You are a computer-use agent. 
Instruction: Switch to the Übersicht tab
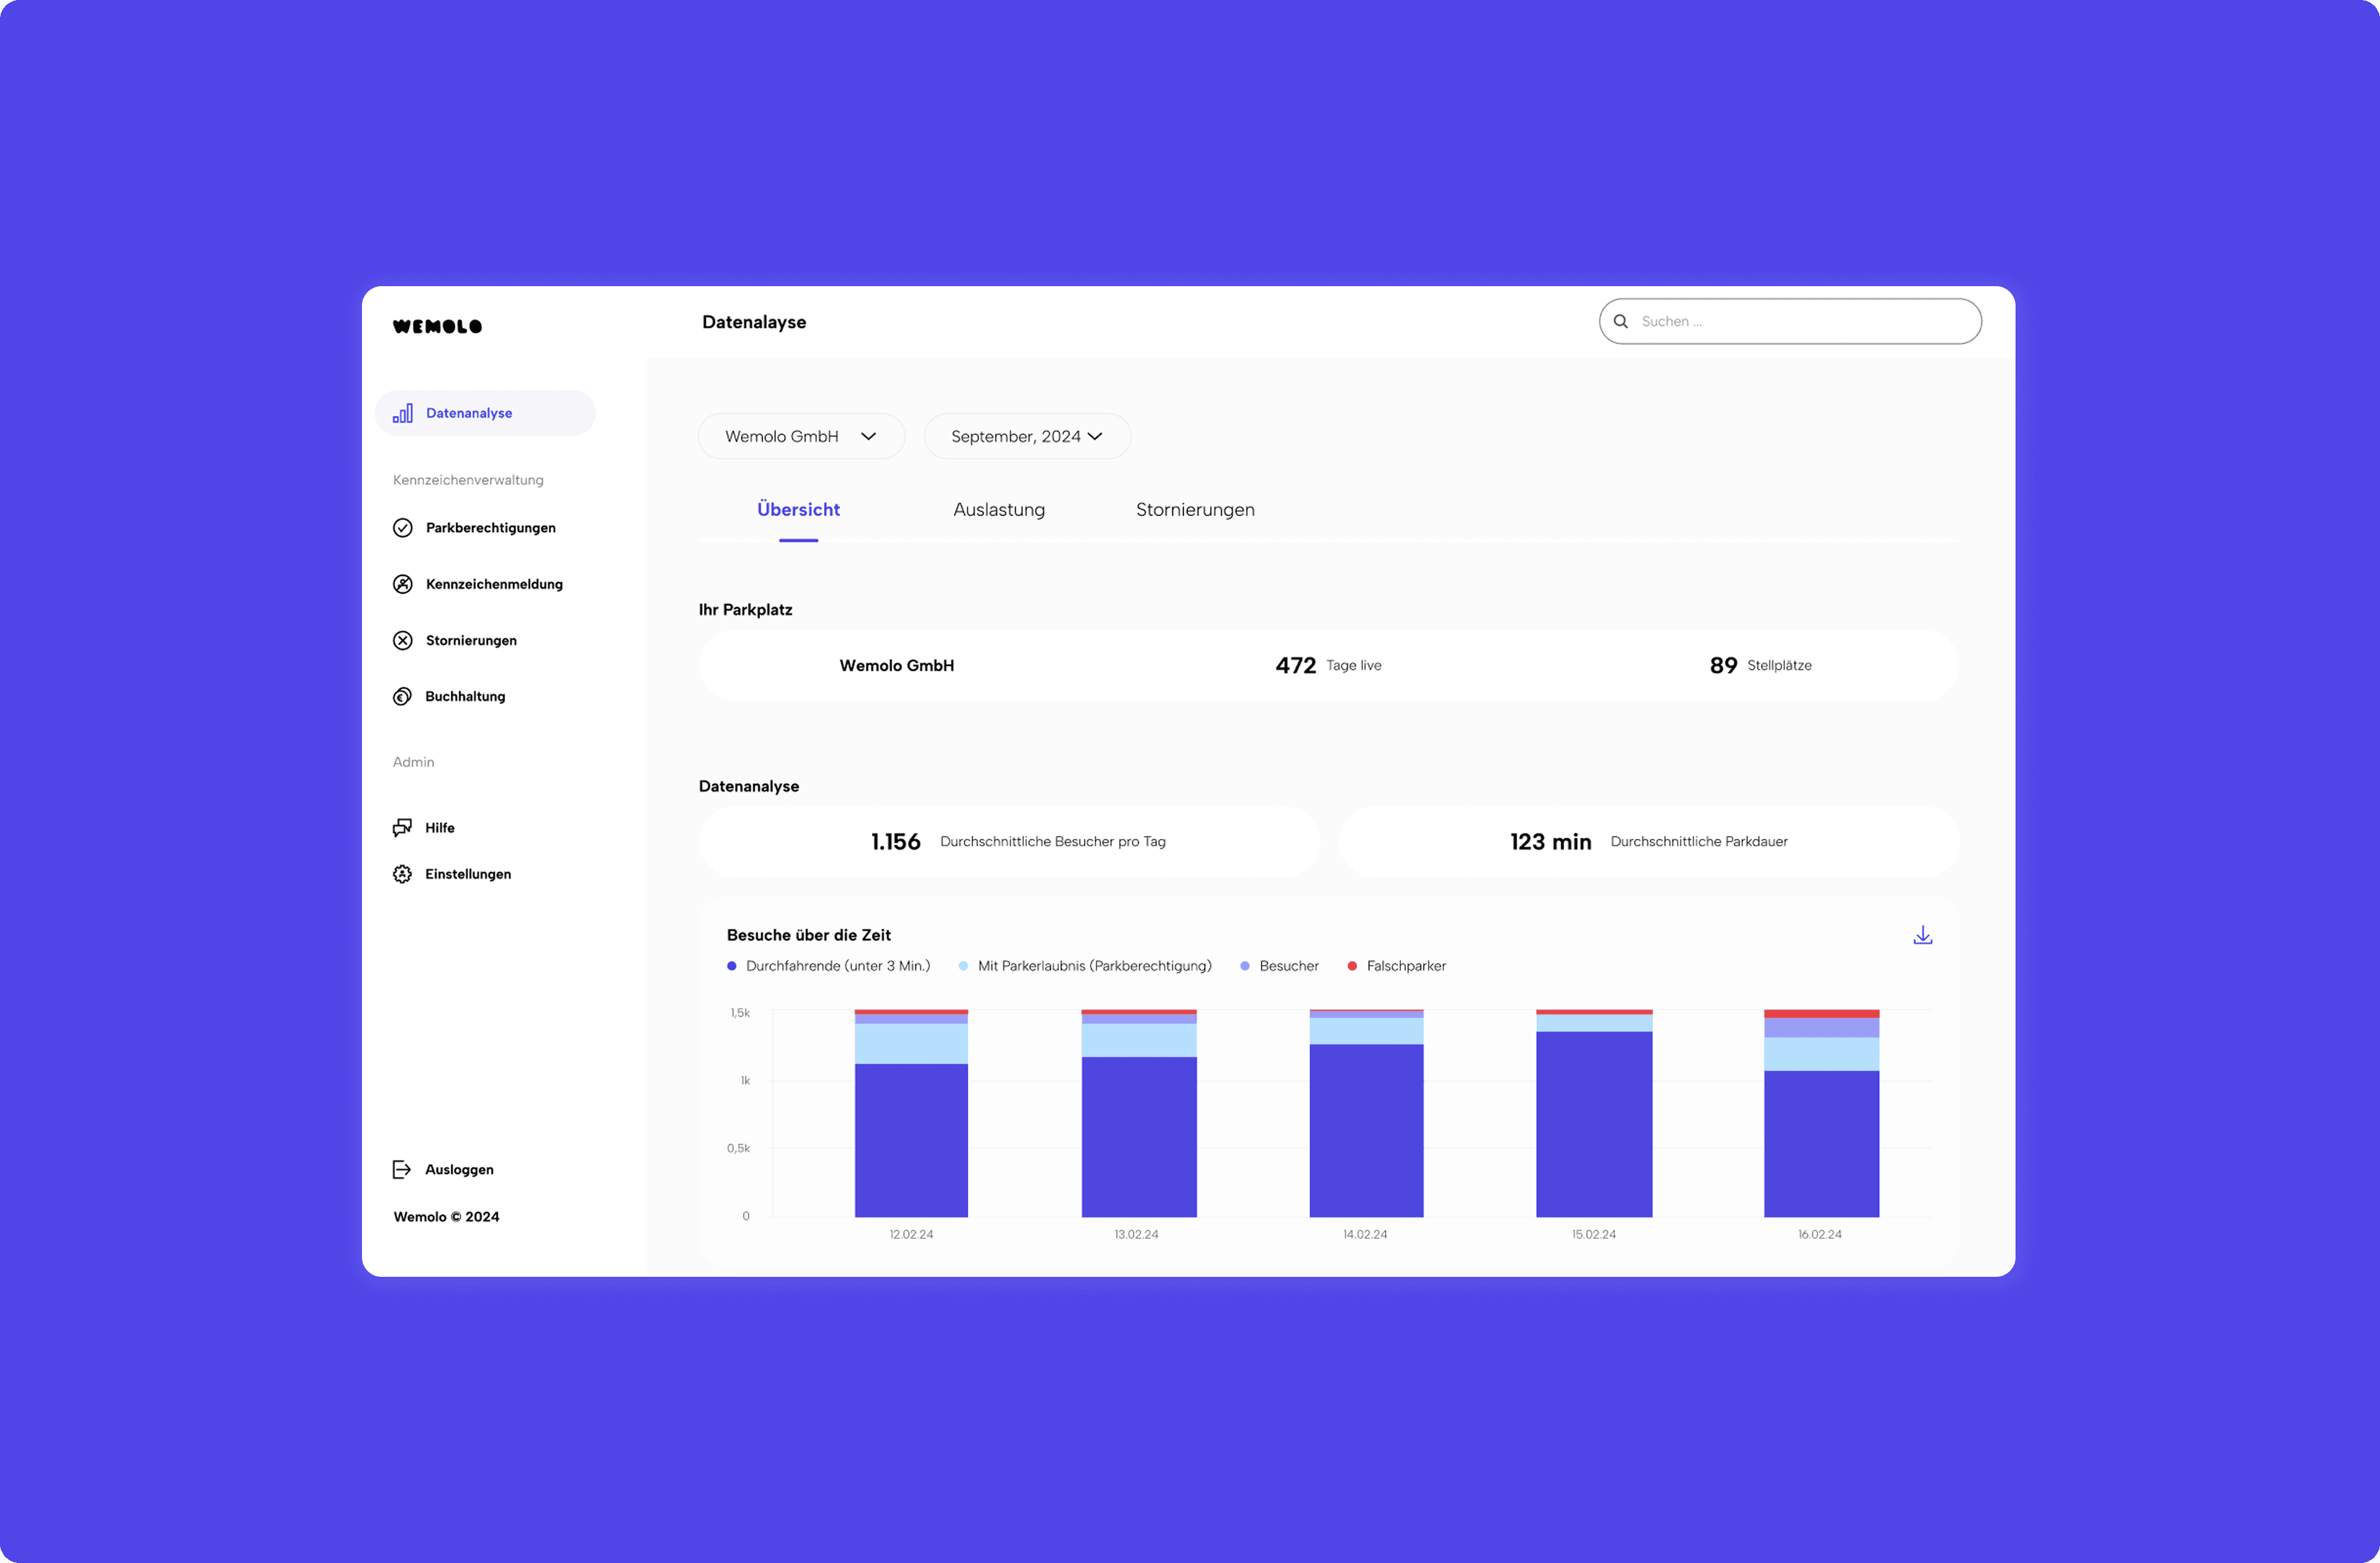point(798,510)
